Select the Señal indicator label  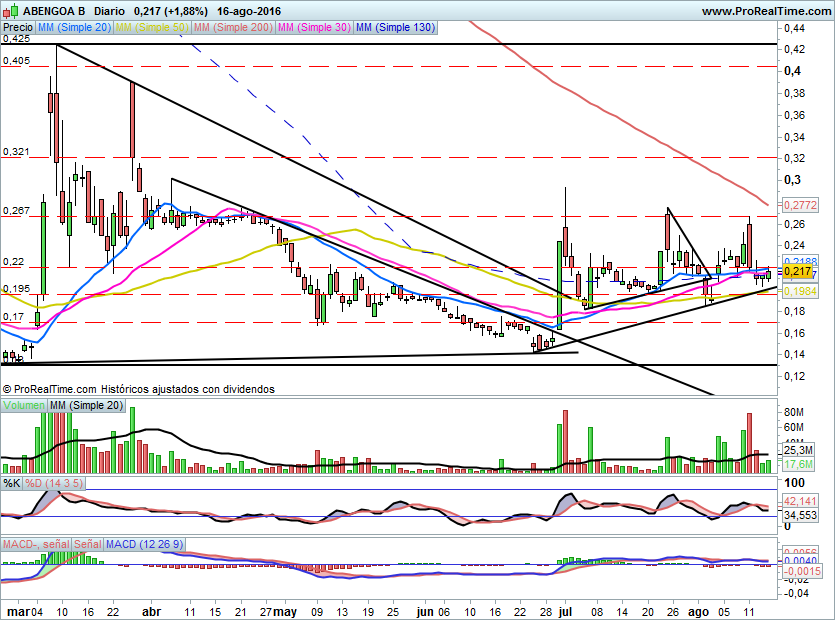[x=87, y=544]
